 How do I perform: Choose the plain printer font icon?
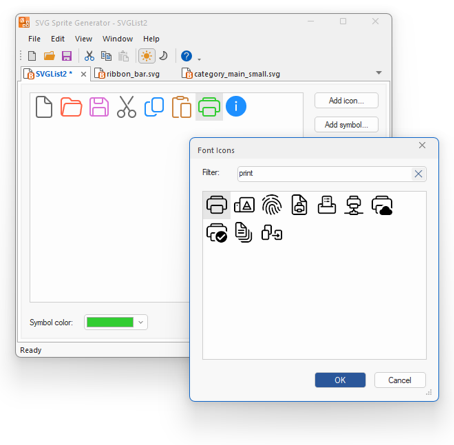(x=217, y=205)
